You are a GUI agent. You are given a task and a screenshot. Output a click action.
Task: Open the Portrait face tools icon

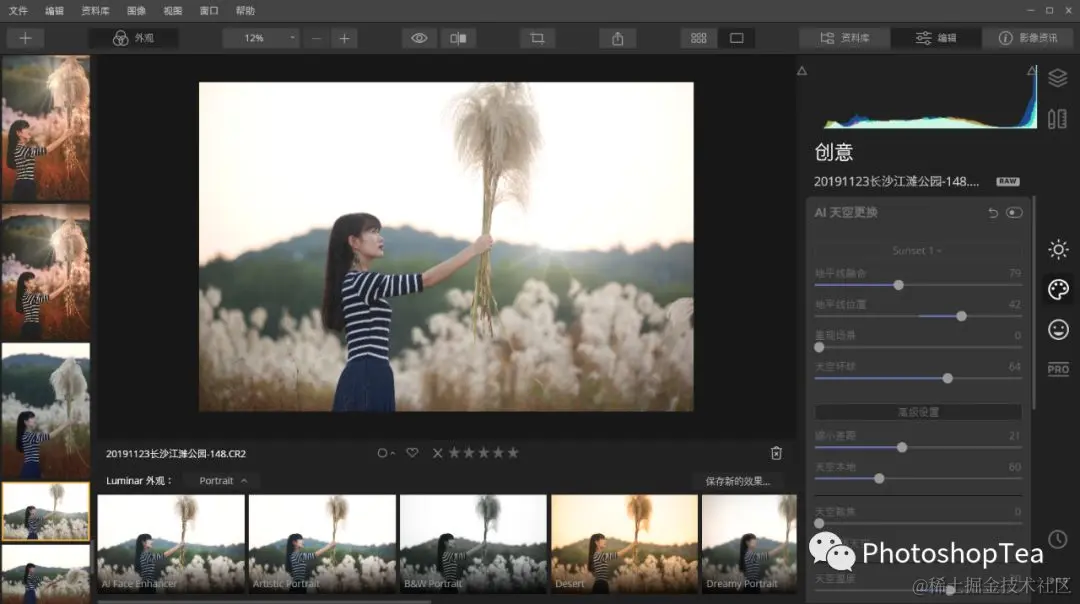1057,329
